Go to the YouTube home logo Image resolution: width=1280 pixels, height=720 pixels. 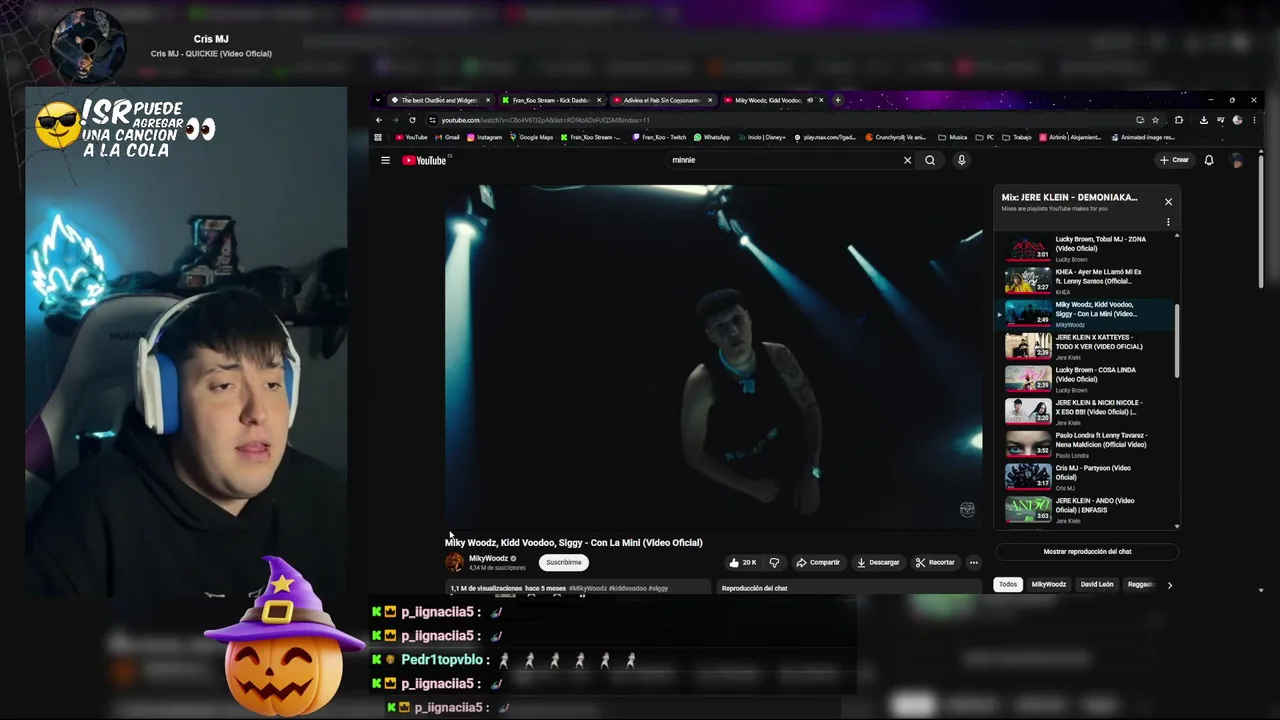point(426,160)
